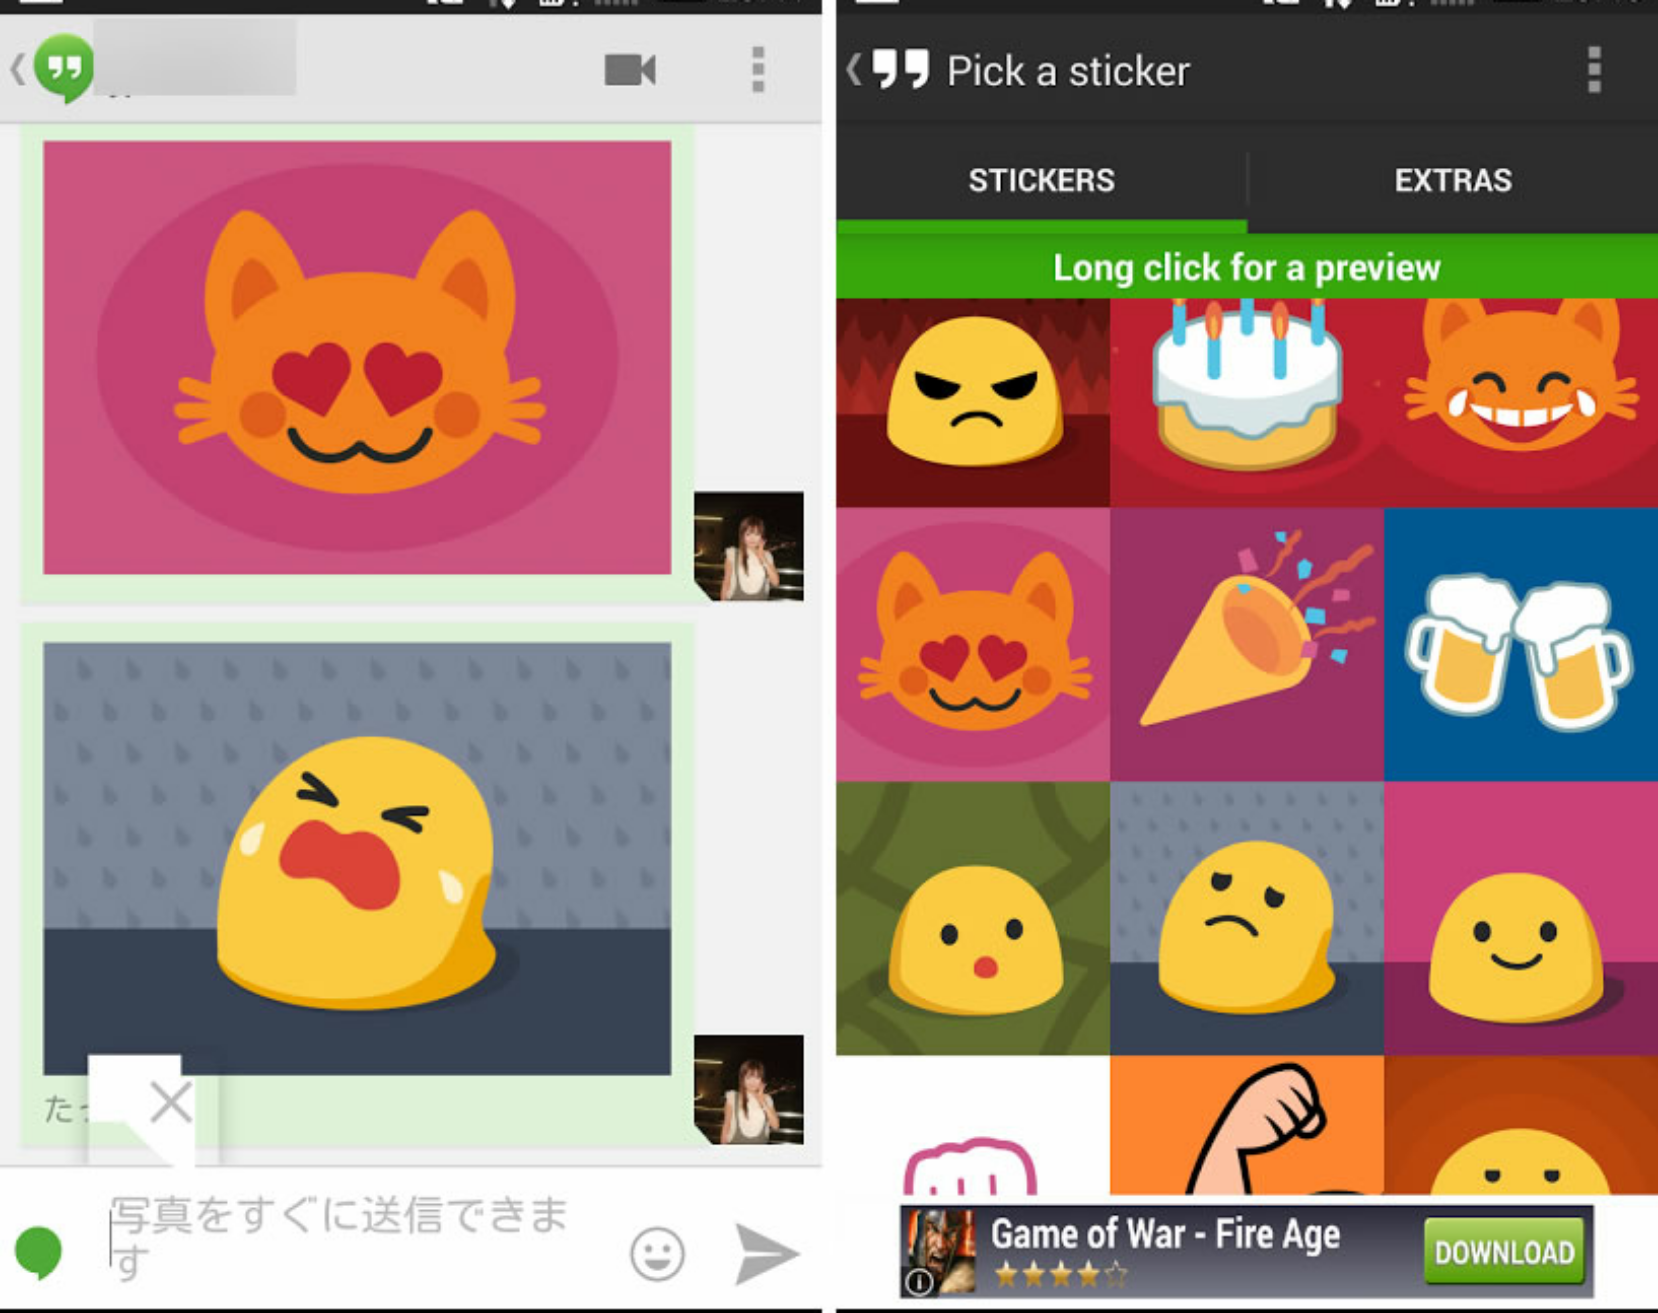
Task: Pick the heart-eyes cat sticker in grid
Action: (973, 645)
